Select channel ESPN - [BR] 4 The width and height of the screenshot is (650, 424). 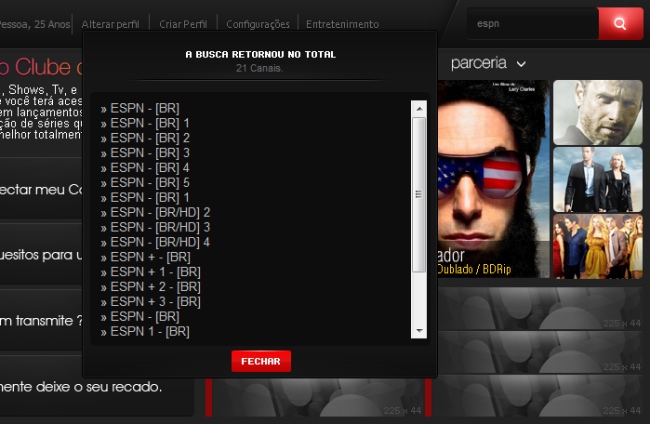pyautogui.click(x=145, y=168)
